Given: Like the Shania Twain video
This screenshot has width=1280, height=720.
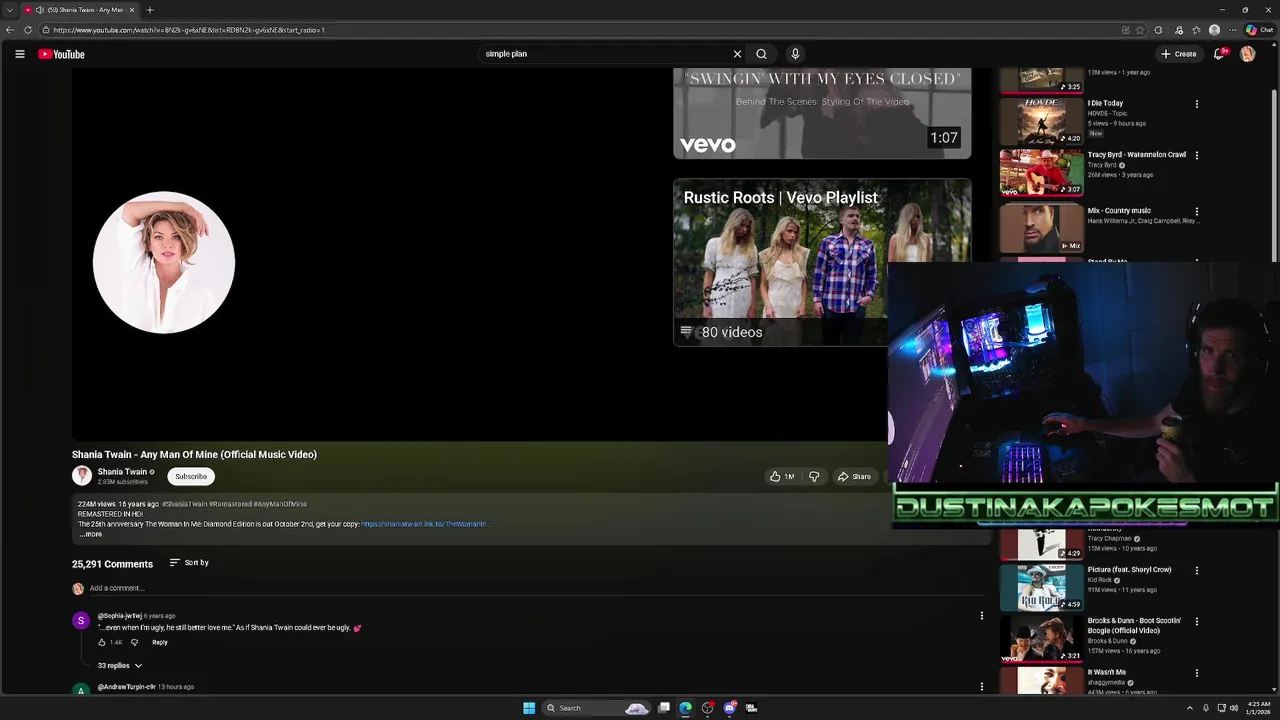Looking at the screenshot, I should click(782, 476).
